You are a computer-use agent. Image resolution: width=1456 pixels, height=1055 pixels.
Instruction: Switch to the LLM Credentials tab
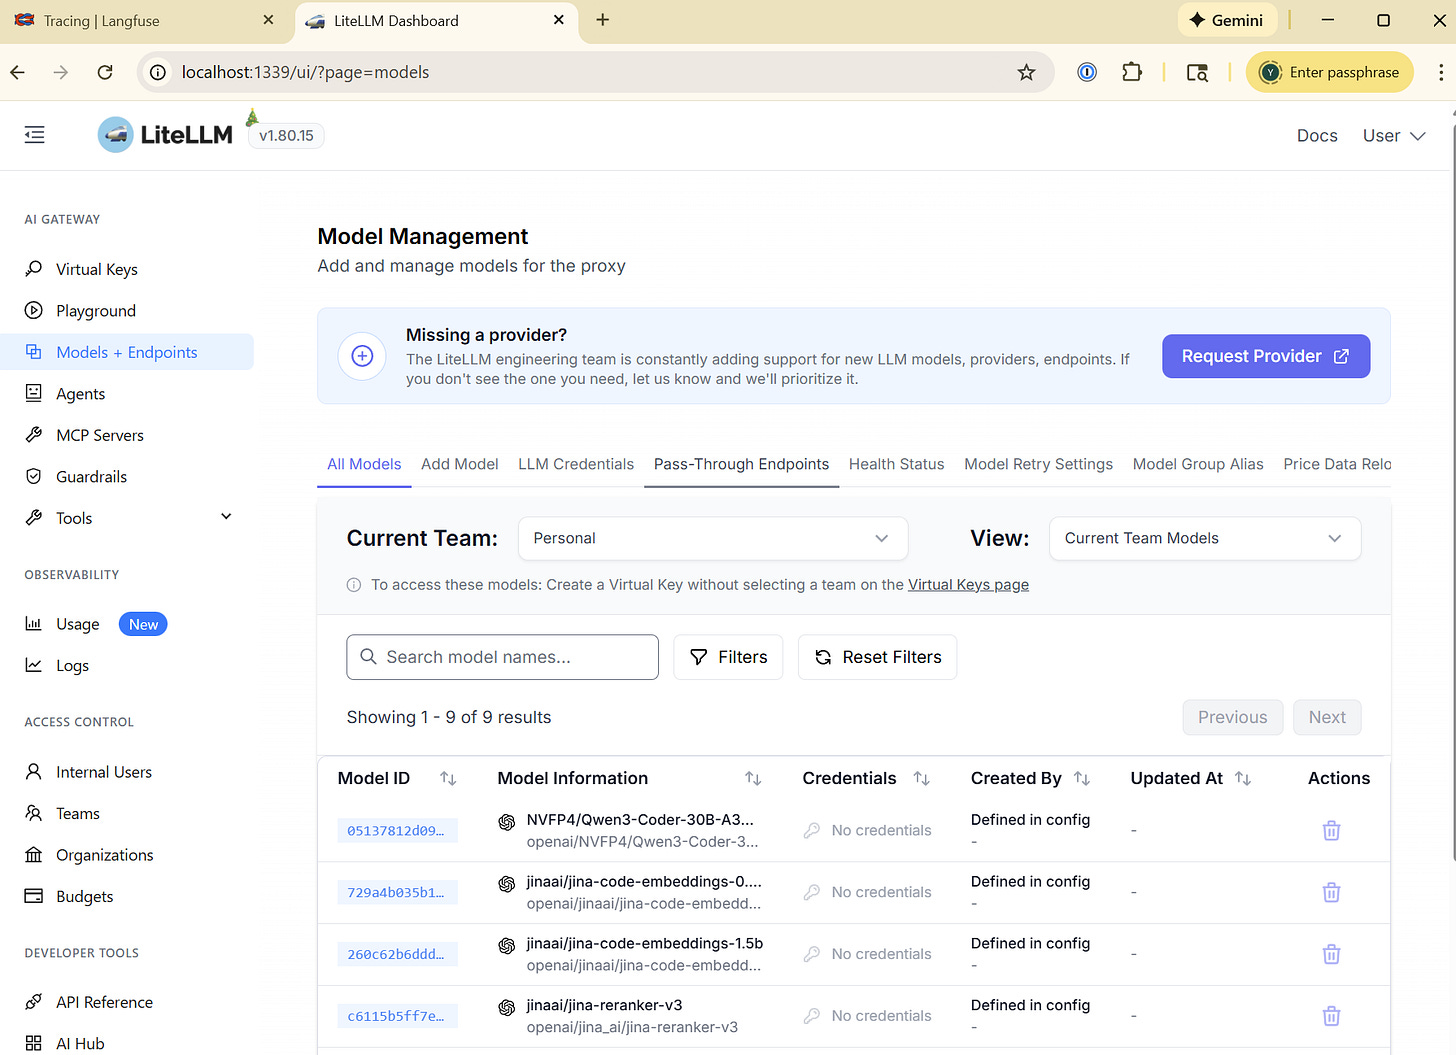[x=576, y=464]
